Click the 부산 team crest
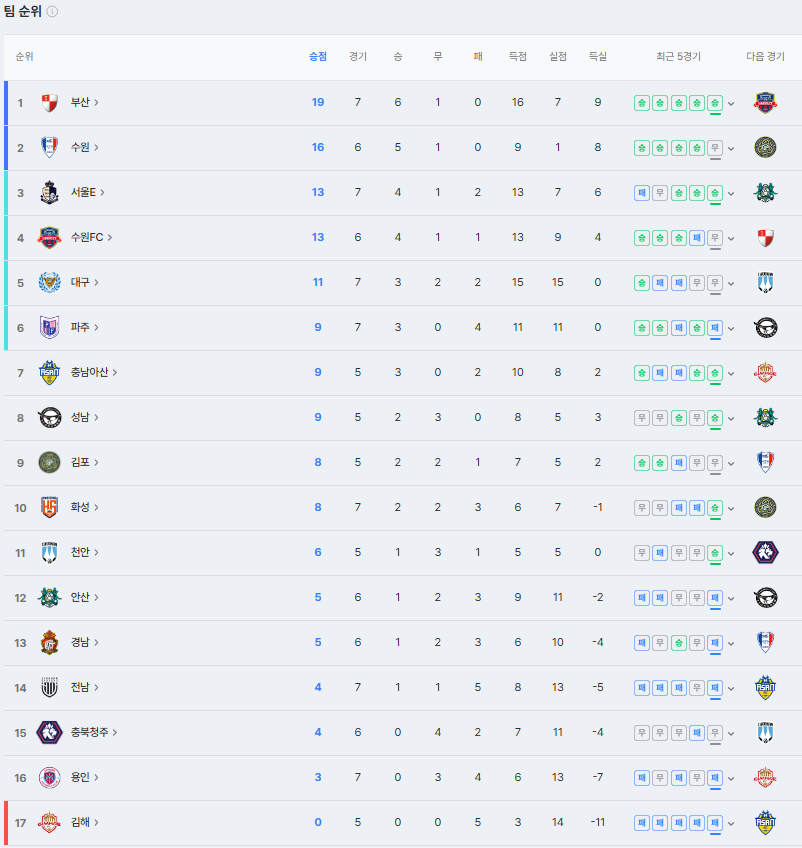 (x=49, y=102)
